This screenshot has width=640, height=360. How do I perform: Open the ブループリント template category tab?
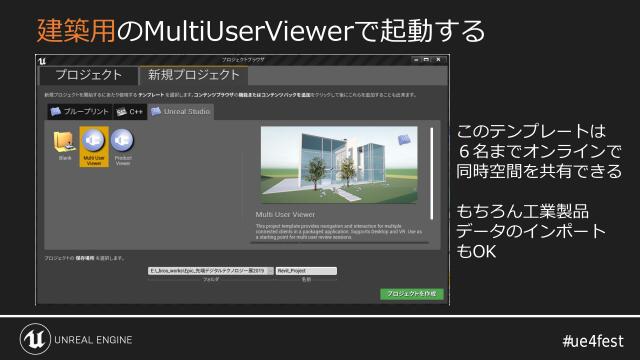coord(80,111)
